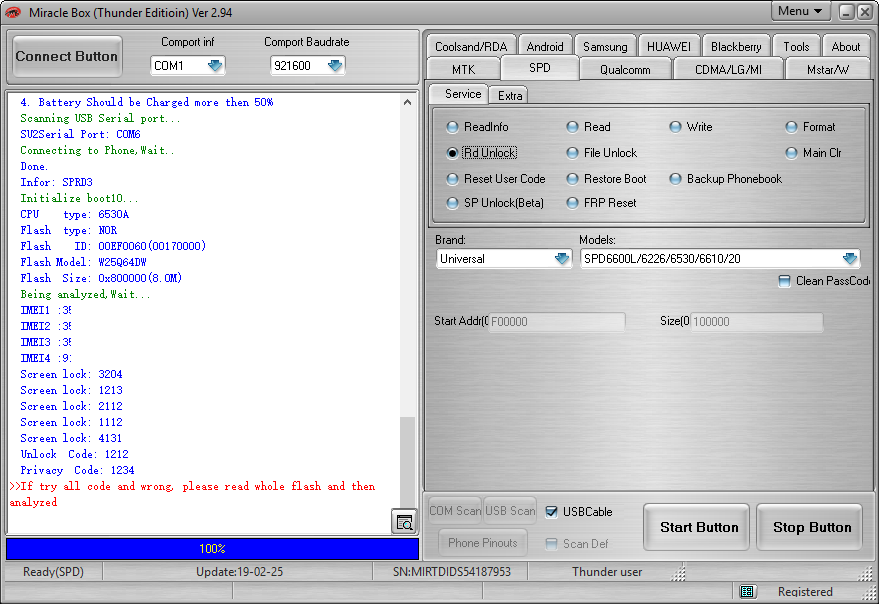Image resolution: width=879 pixels, height=604 pixels.
Task: Switch to the Qualcomm tab
Action: pyautogui.click(x=625, y=70)
